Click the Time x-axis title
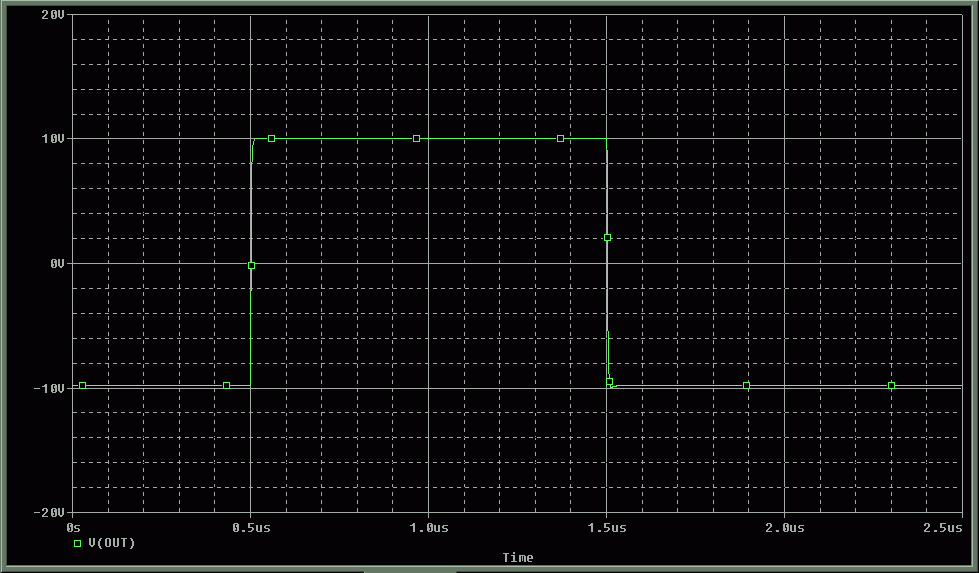Screen dimensions: 979x573 (518, 557)
